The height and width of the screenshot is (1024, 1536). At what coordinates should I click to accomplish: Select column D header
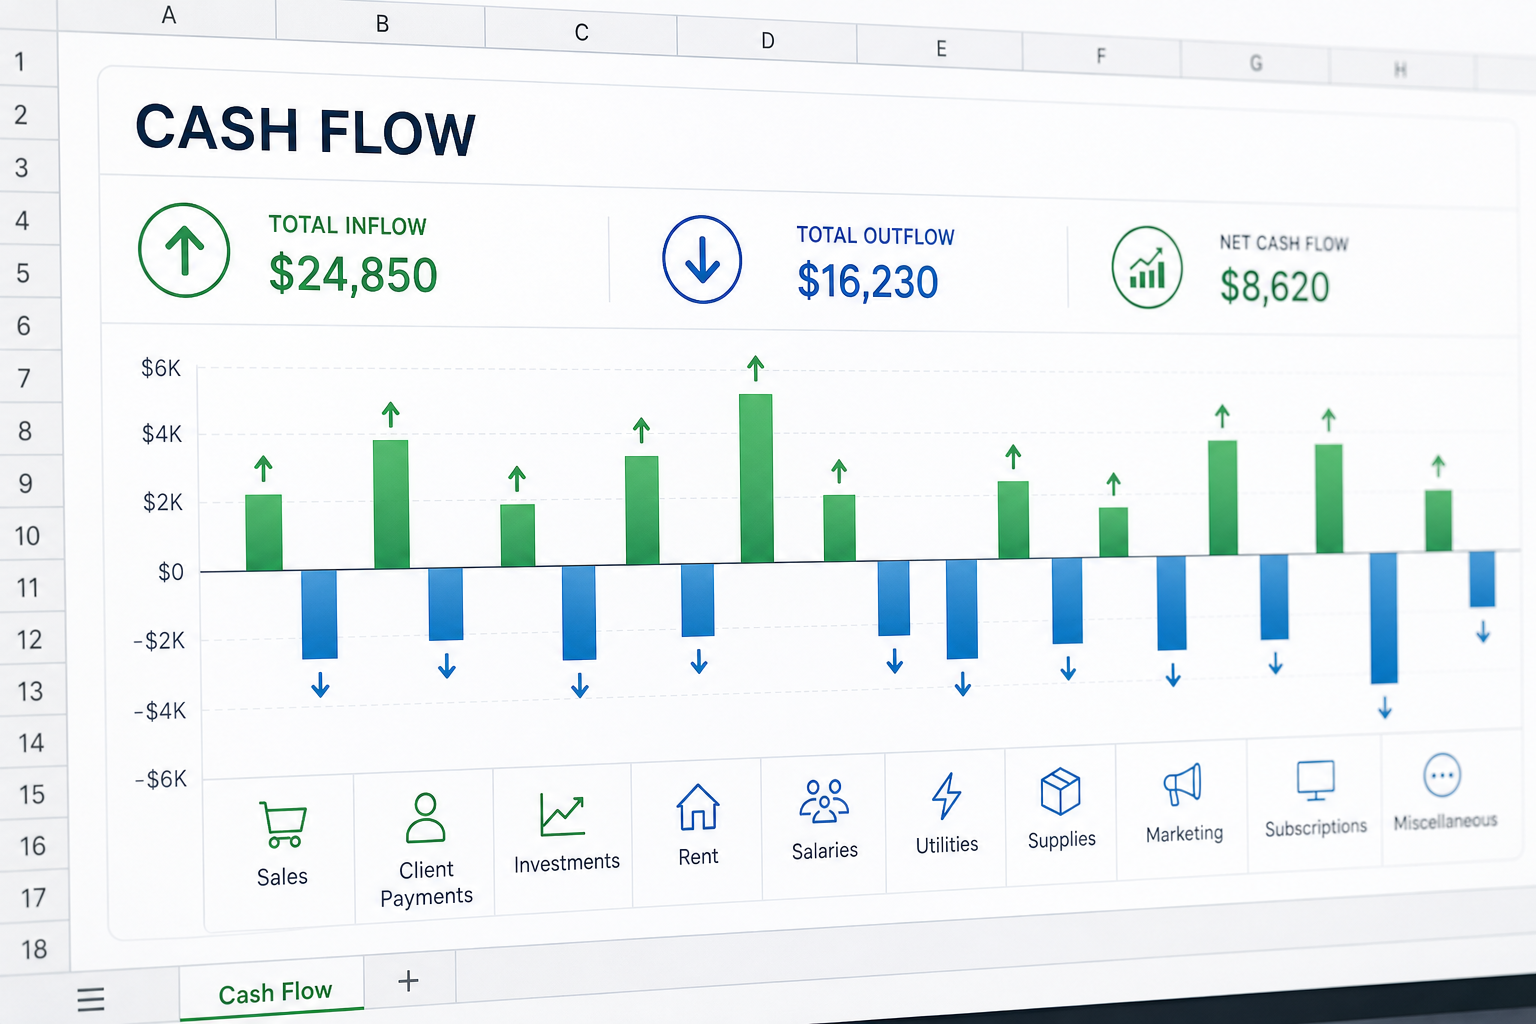click(767, 41)
